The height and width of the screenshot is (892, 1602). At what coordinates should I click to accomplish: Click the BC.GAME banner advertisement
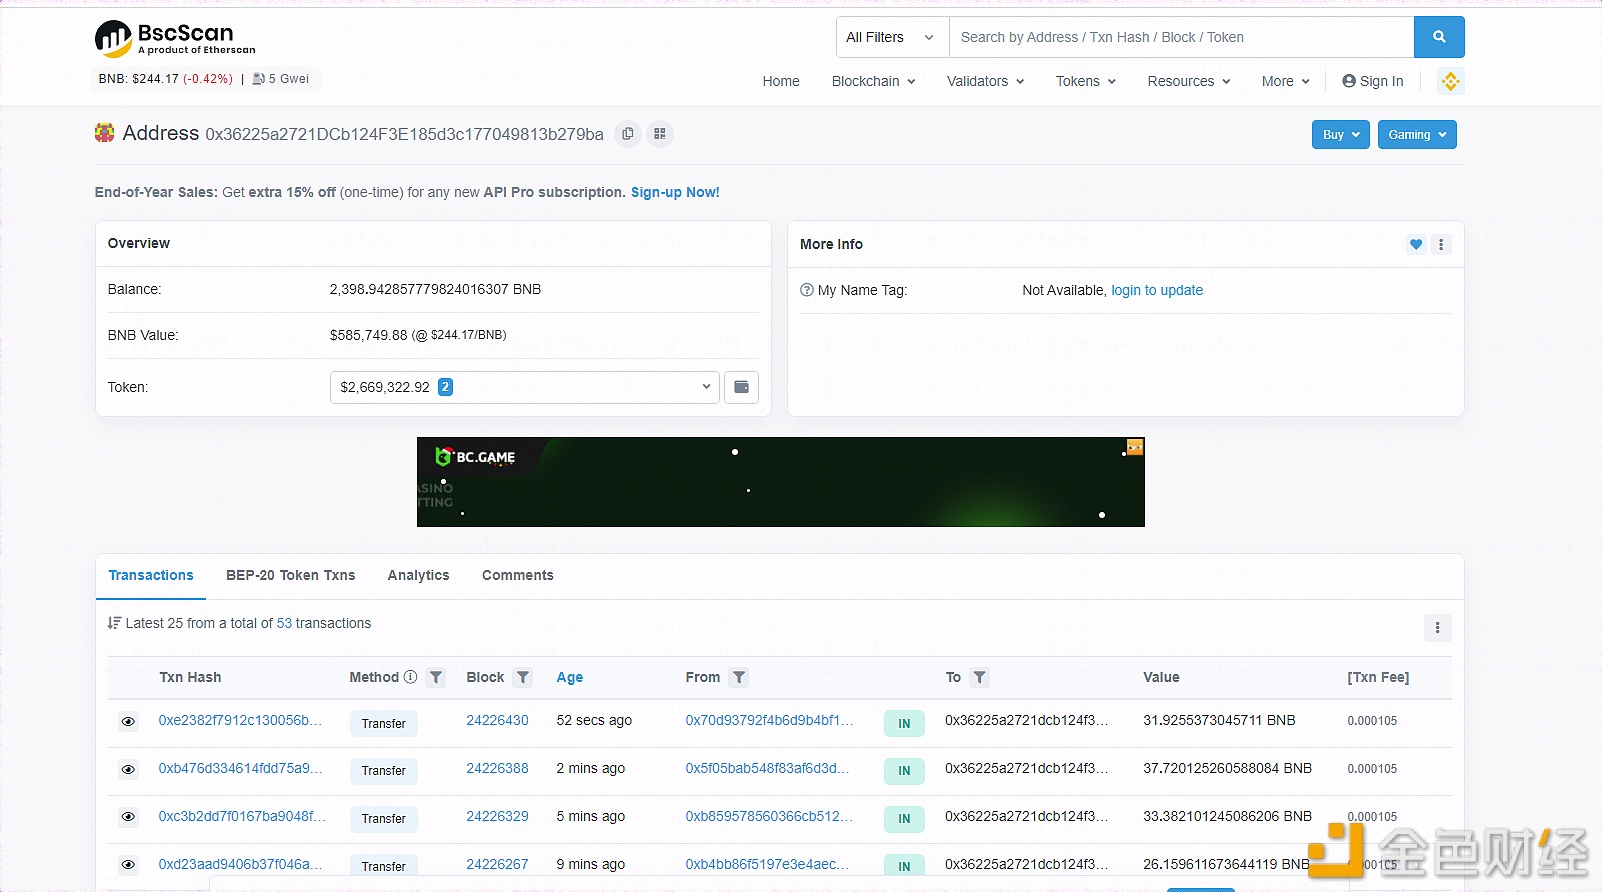tap(781, 482)
